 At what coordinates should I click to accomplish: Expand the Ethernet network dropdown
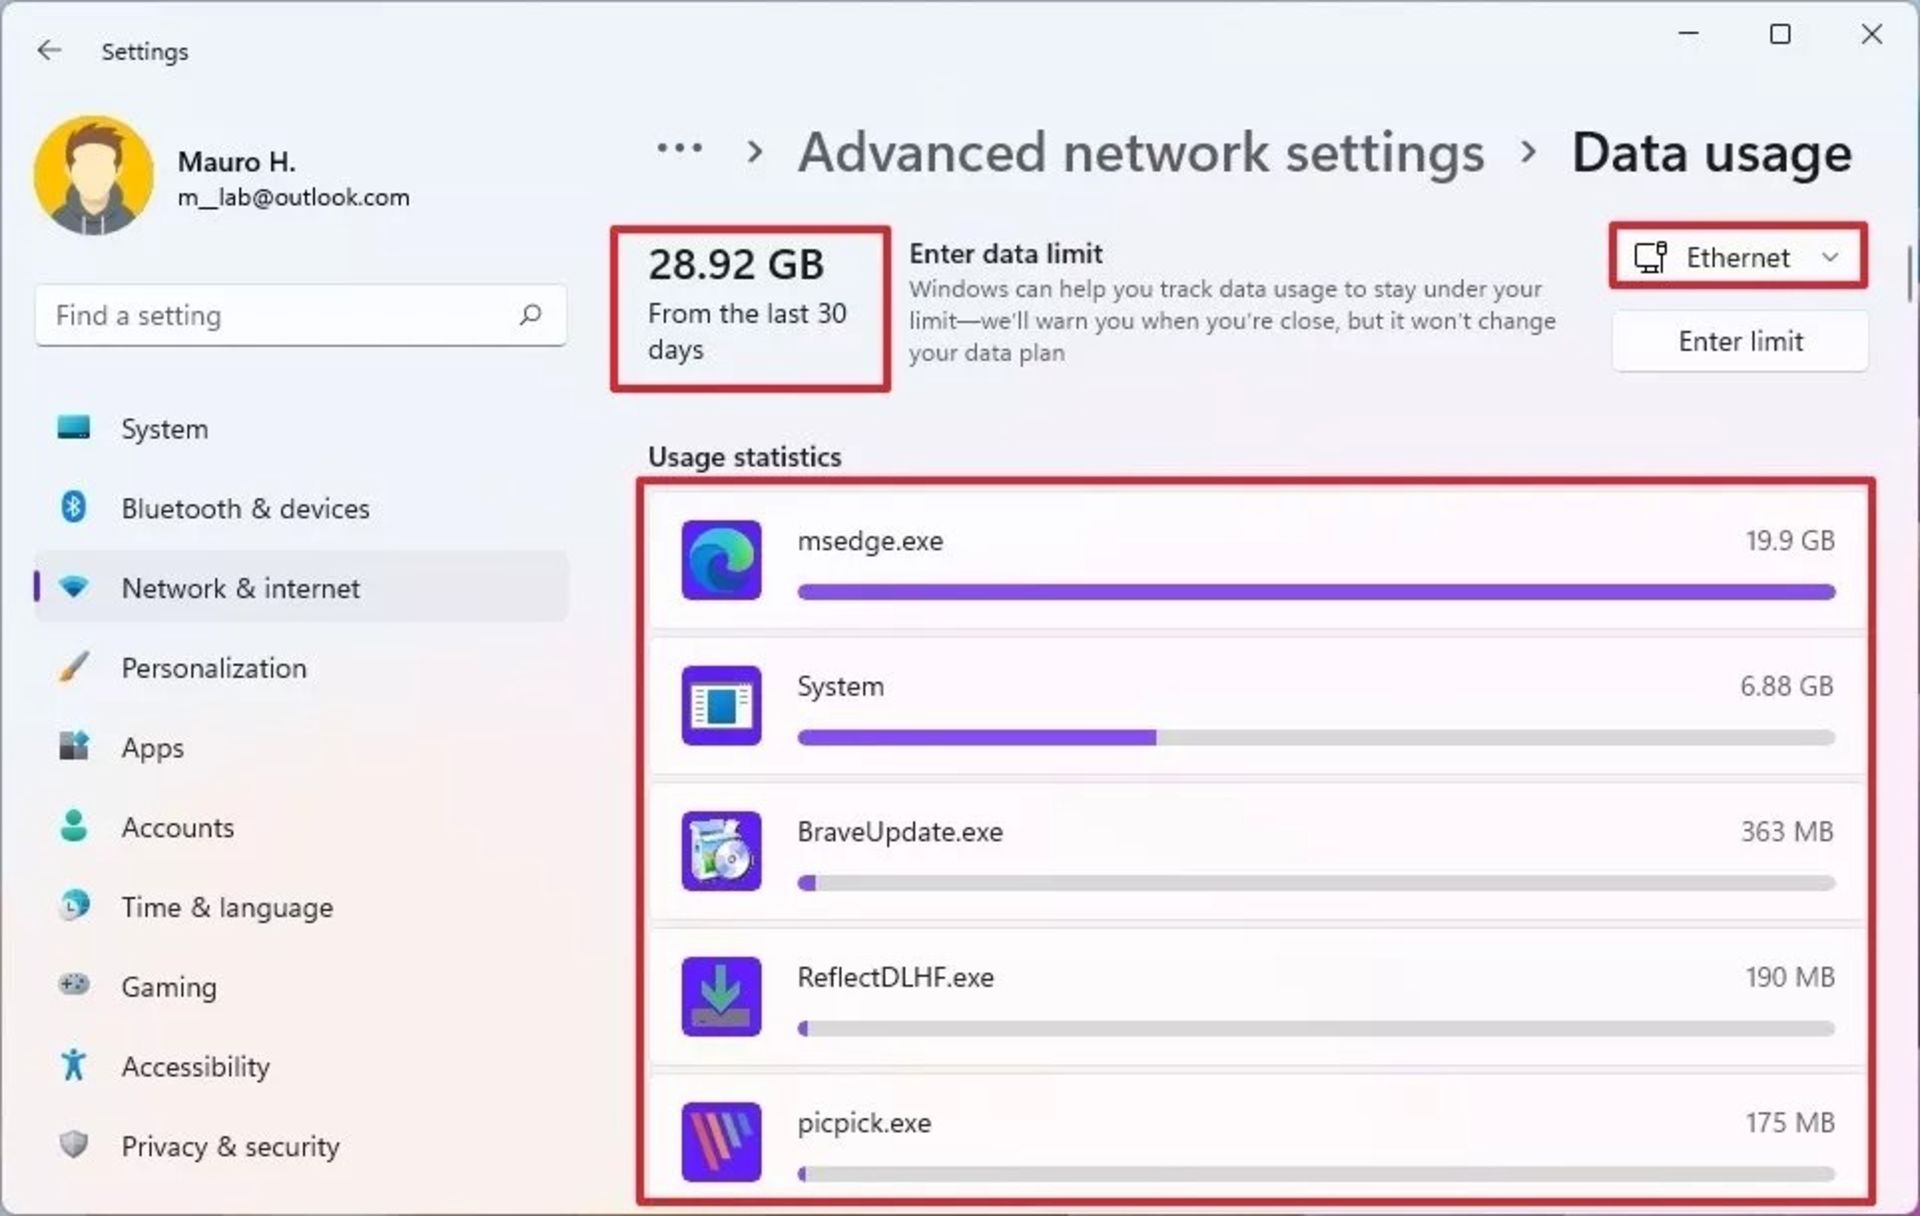coord(1741,257)
